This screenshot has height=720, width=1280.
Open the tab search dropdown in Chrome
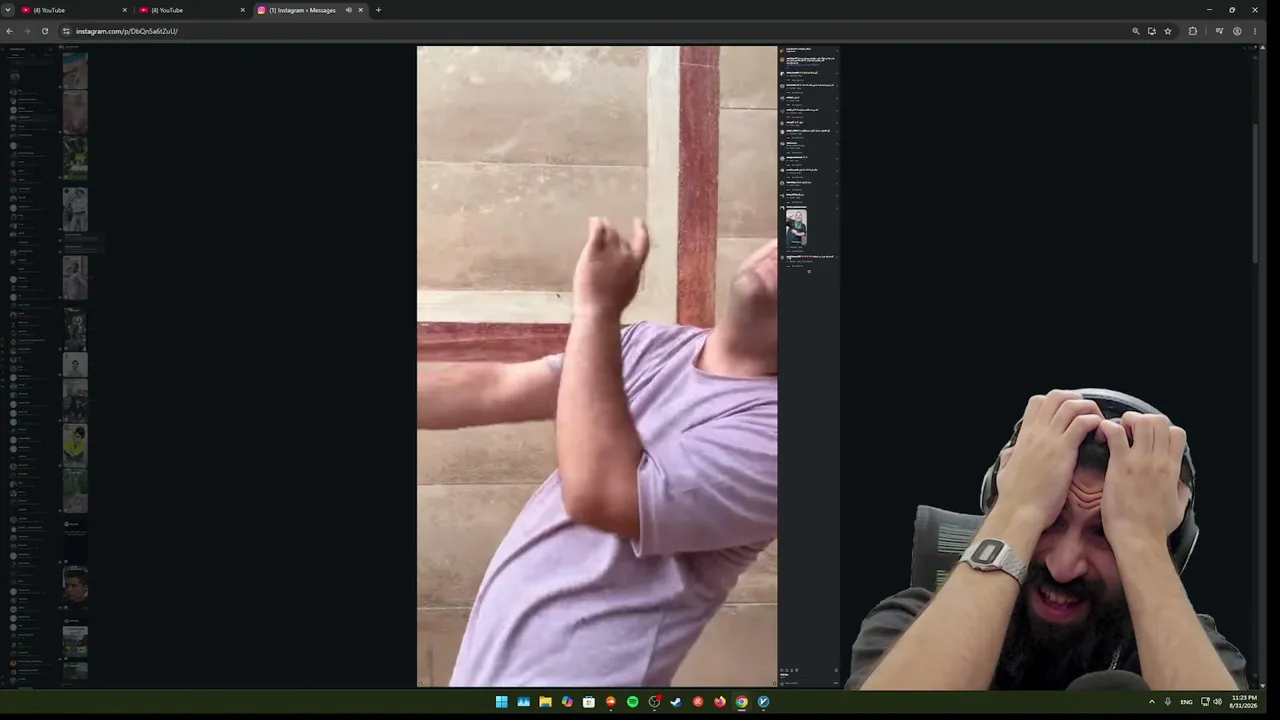click(7, 10)
